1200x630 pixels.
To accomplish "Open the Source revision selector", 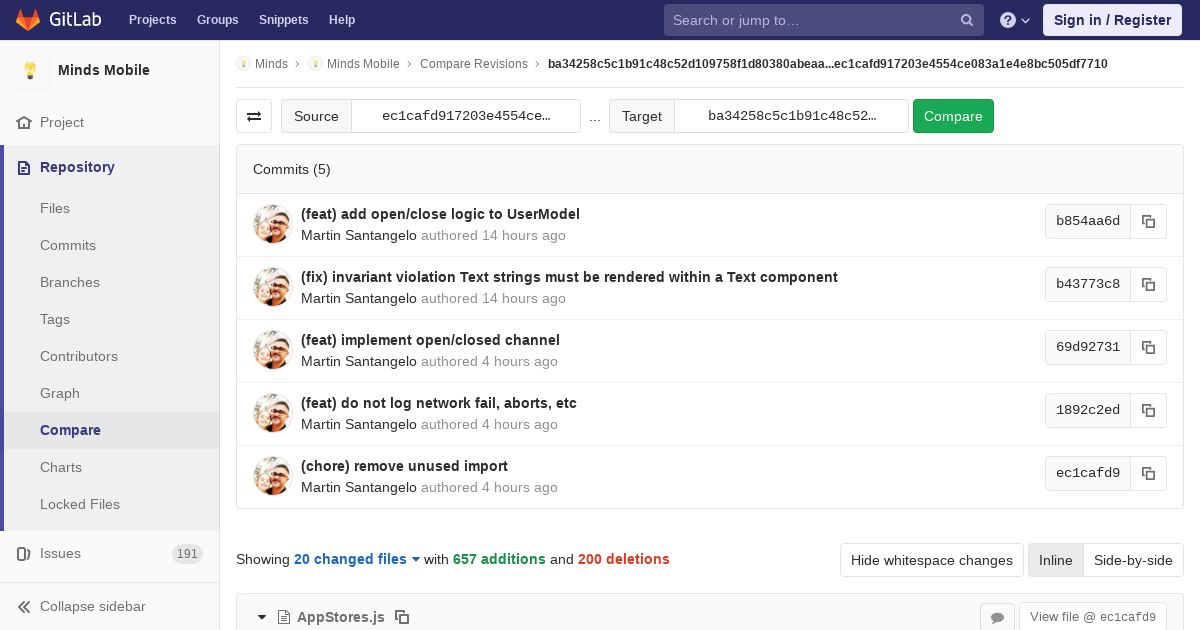I will [466, 116].
